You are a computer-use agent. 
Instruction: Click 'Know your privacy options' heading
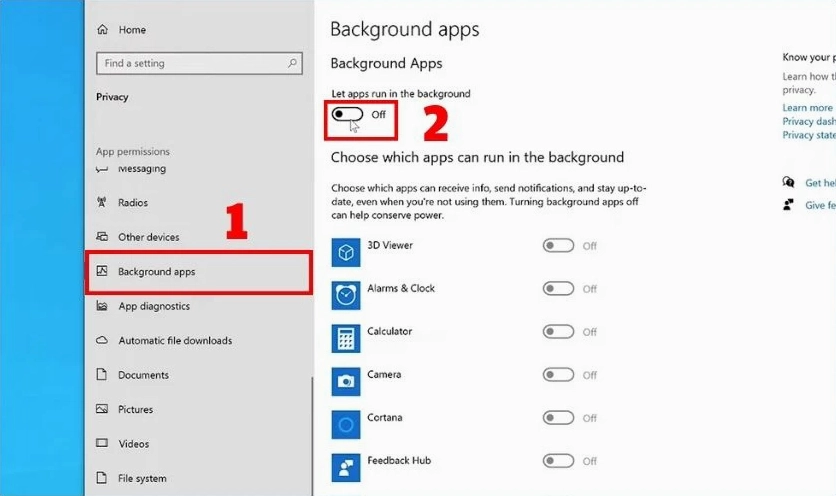coord(809,57)
